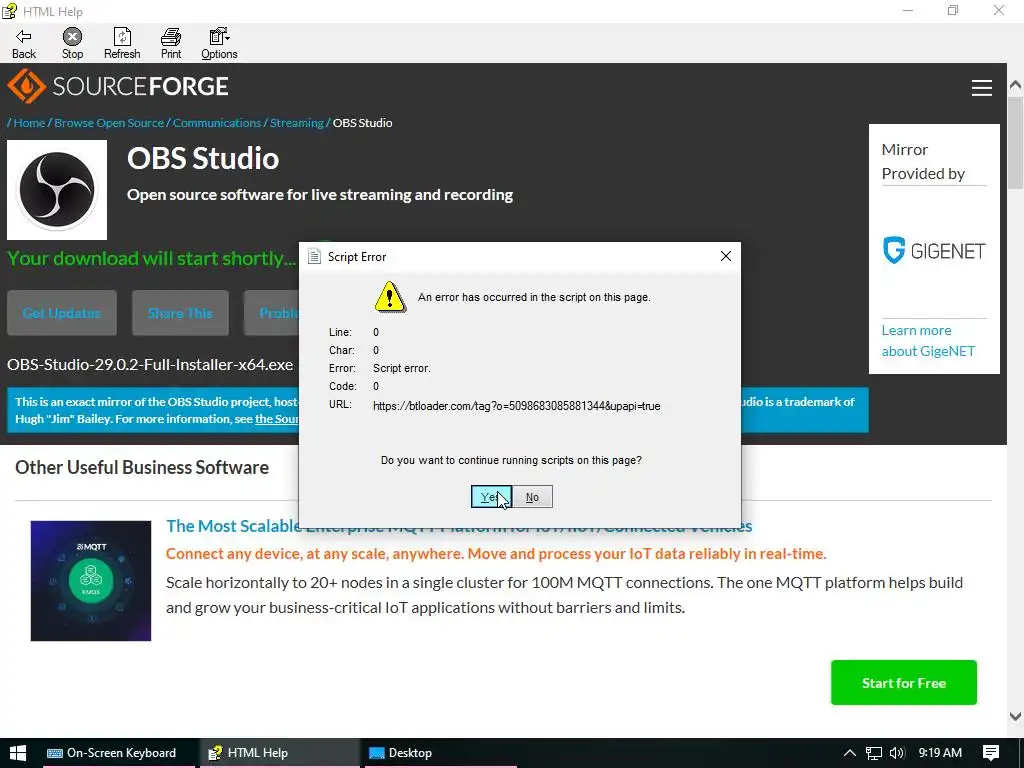Screen dimensions: 1024x768
Task: Click the Stop toolbar icon
Action: click(x=72, y=44)
